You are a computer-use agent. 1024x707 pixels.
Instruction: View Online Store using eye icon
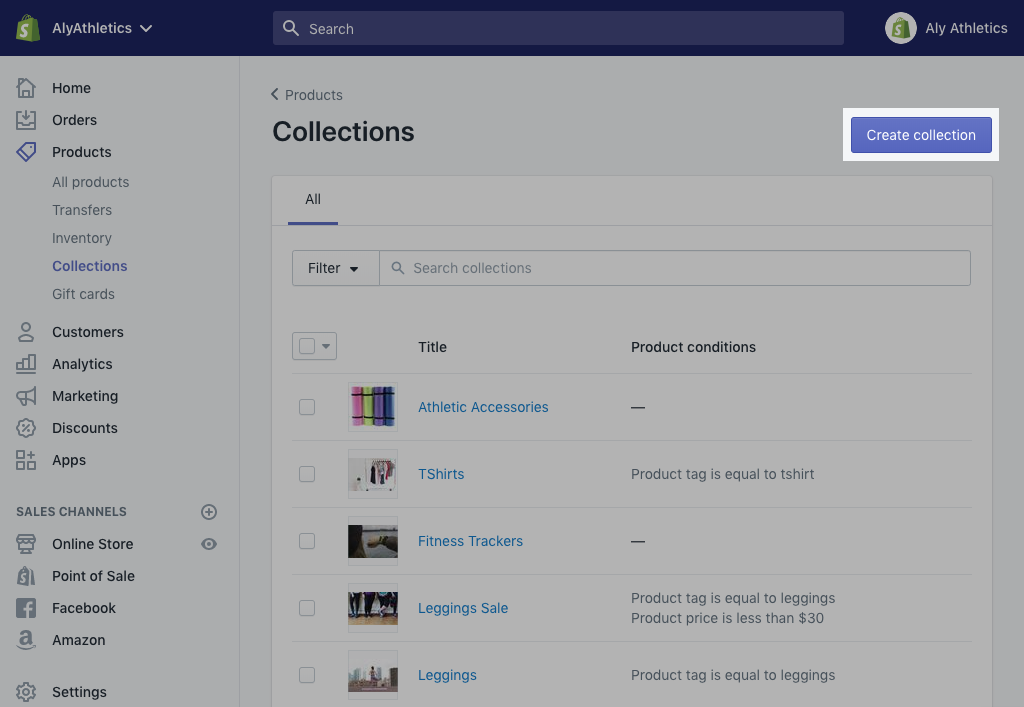(209, 544)
